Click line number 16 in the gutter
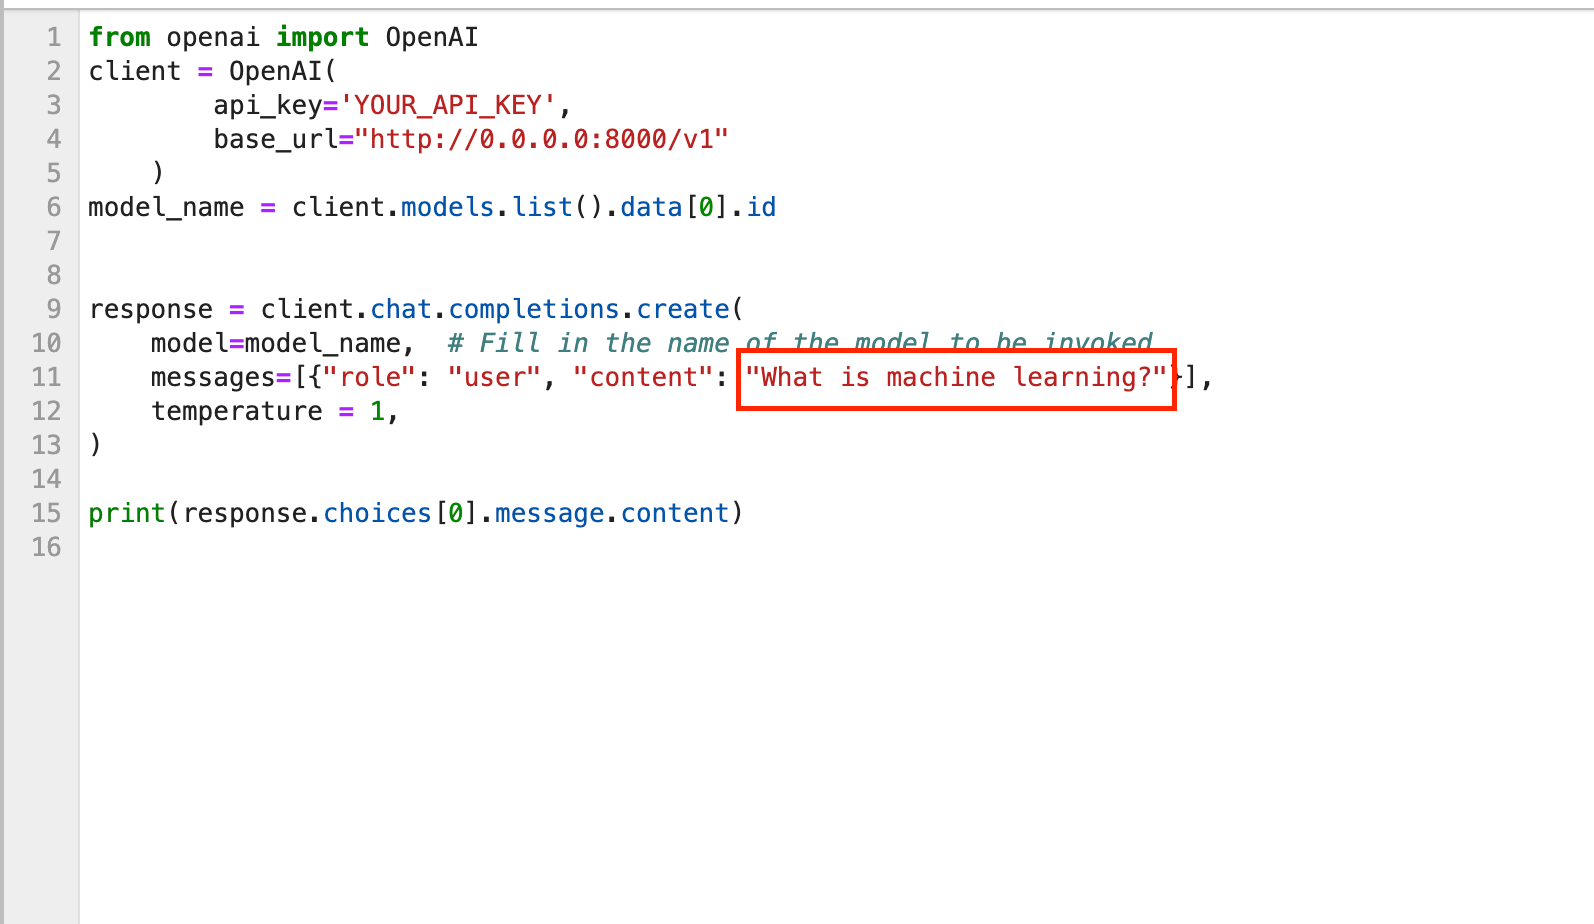The image size is (1594, 924). [46, 548]
